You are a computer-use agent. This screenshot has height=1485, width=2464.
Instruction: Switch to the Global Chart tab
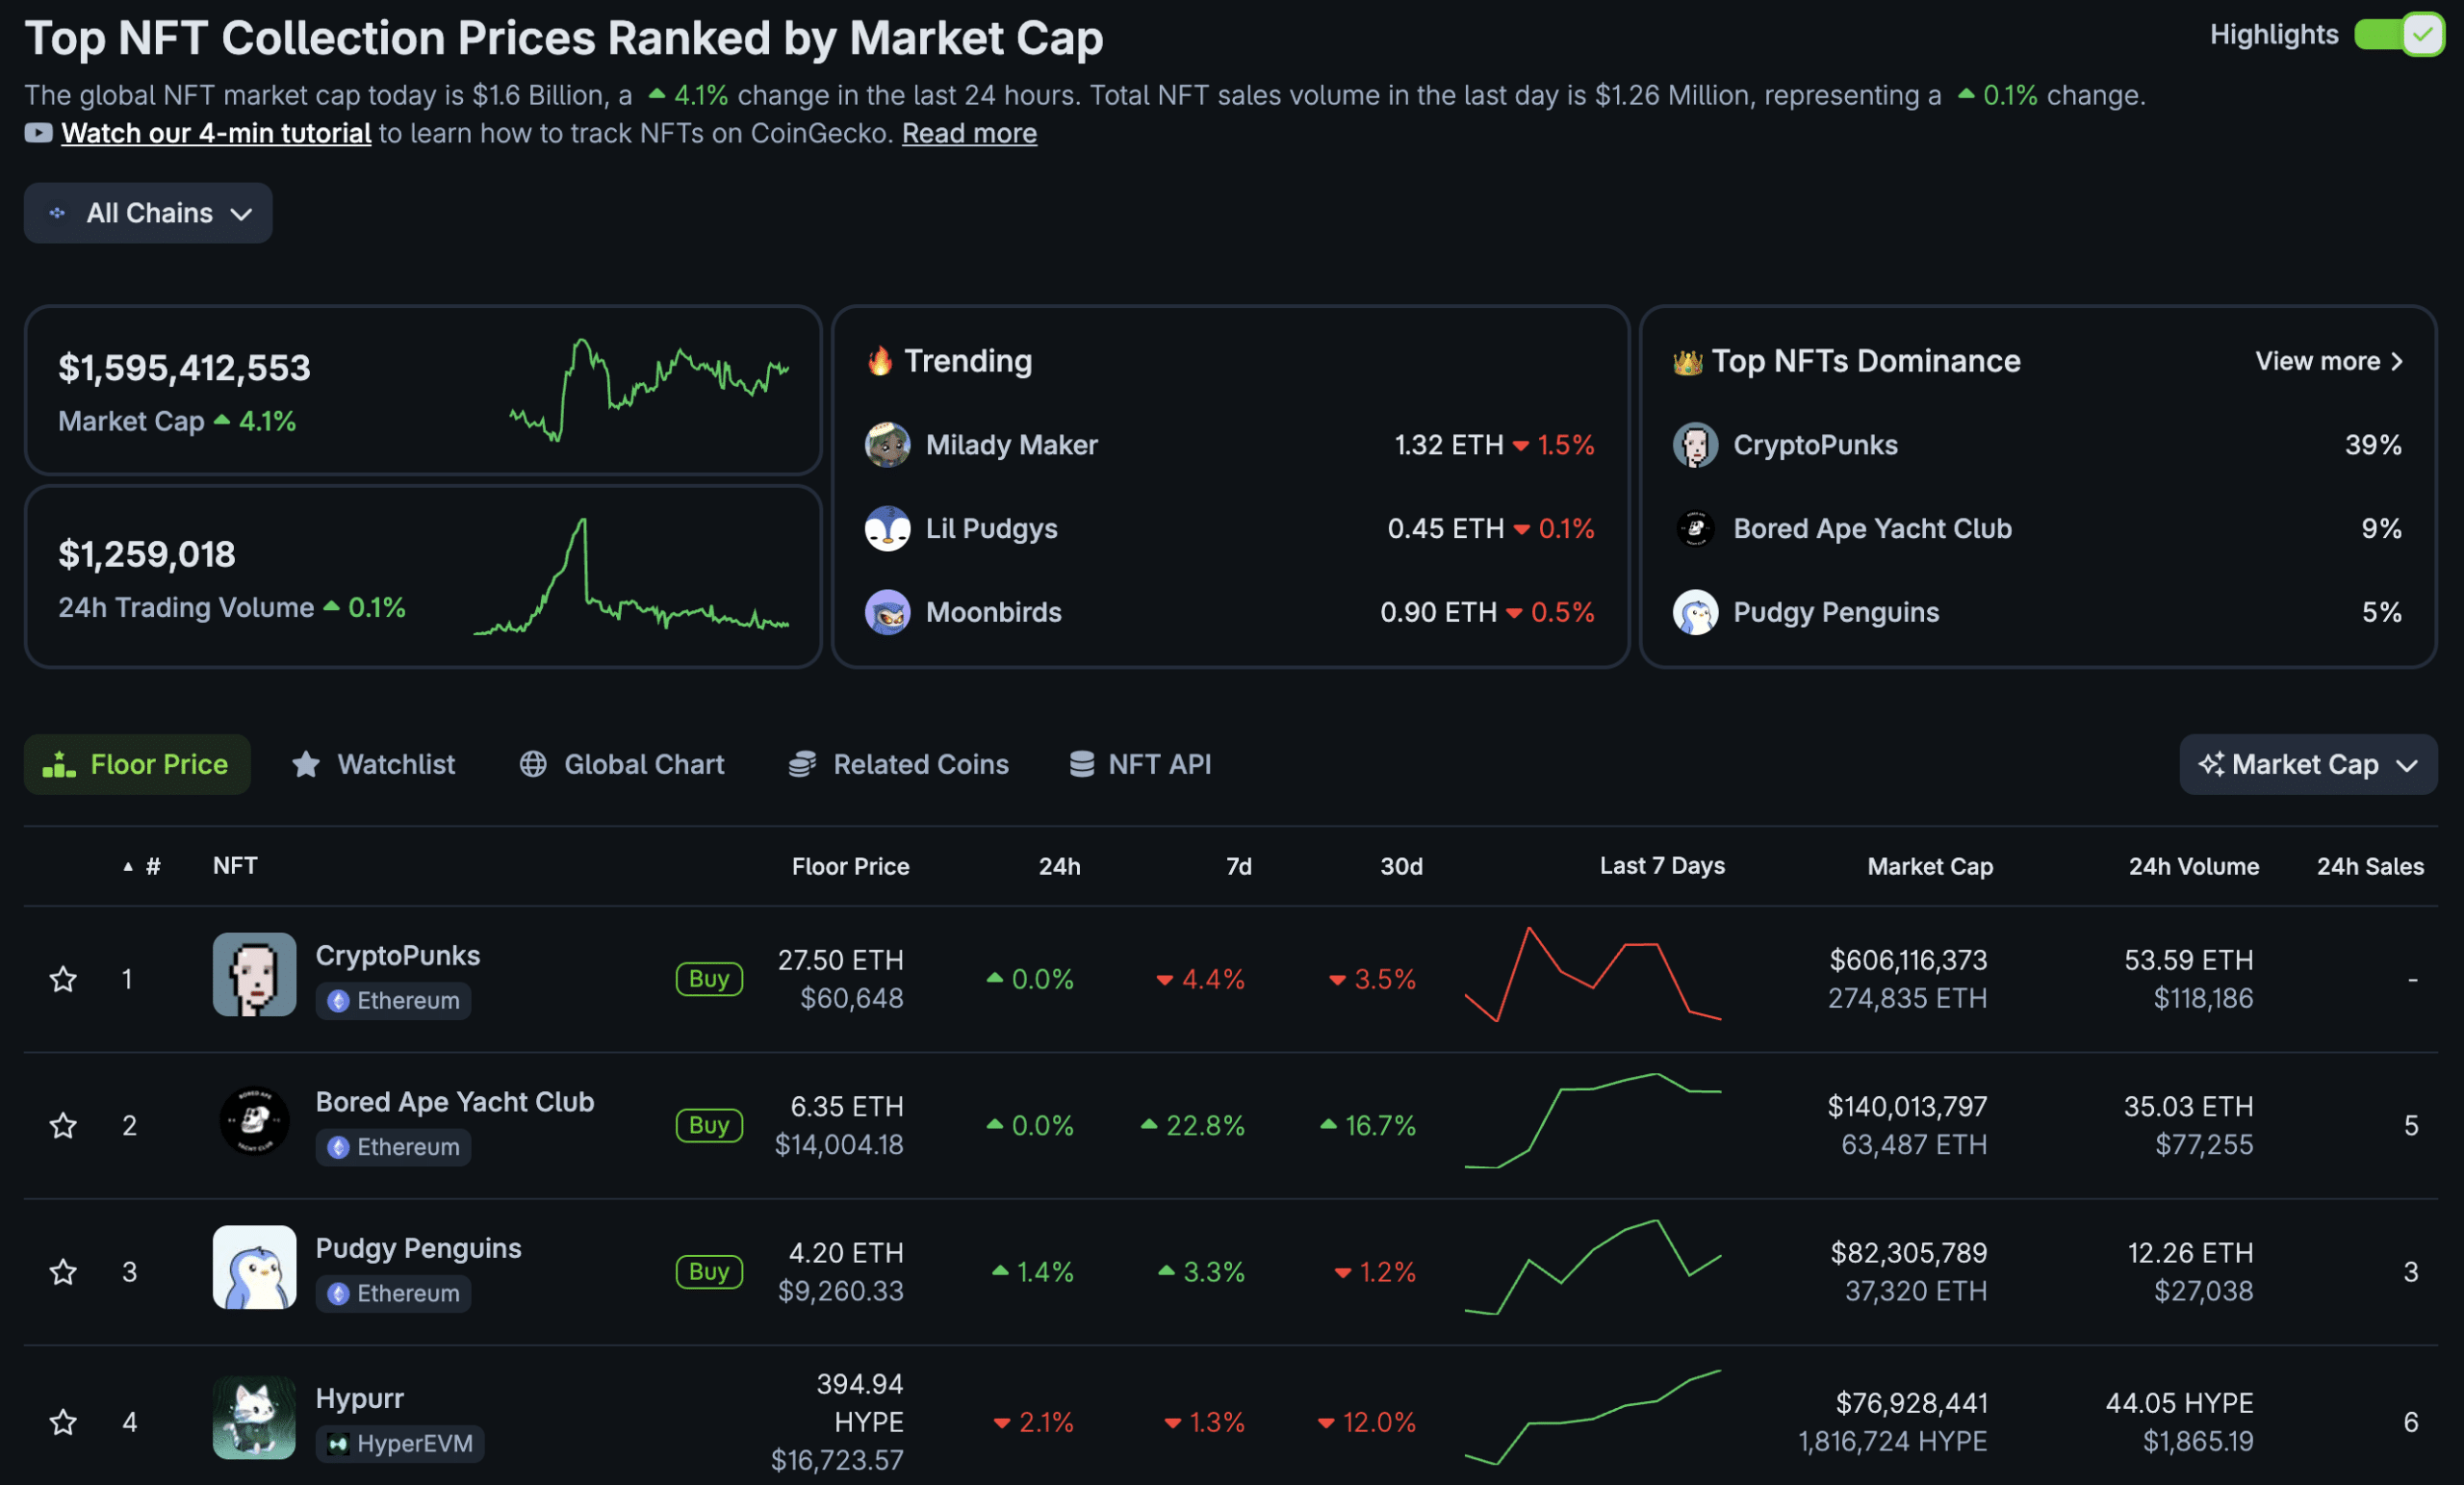[622, 765]
